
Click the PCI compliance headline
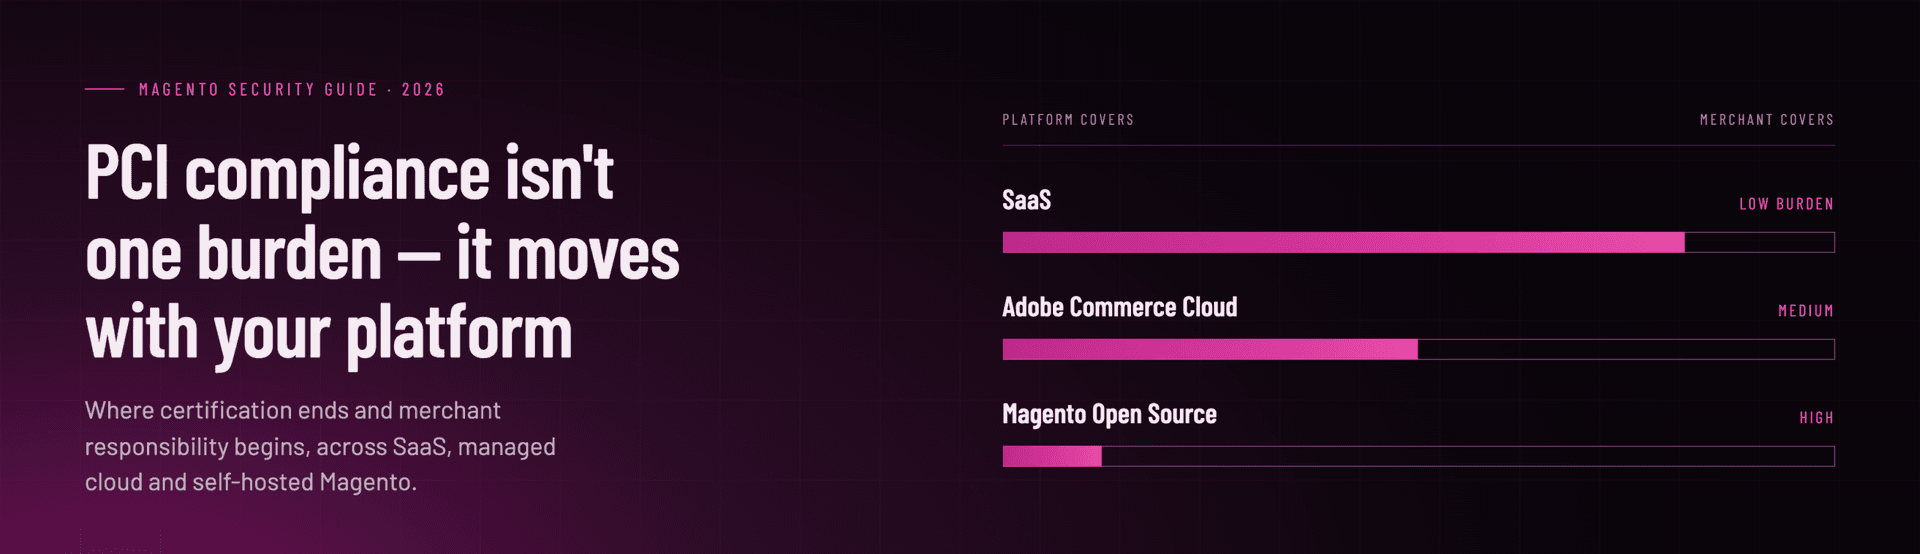click(x=382, y=251)
